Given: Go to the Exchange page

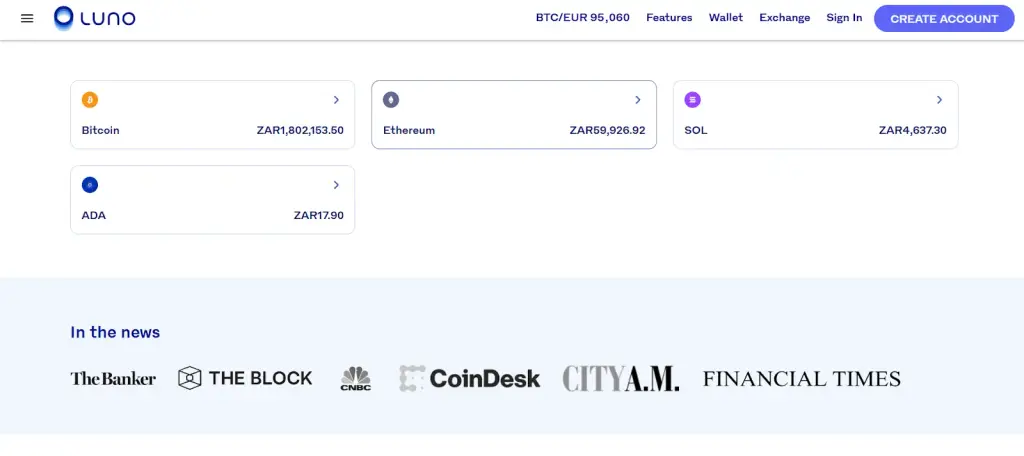Looking at the screenshot, I should [785, 18].
